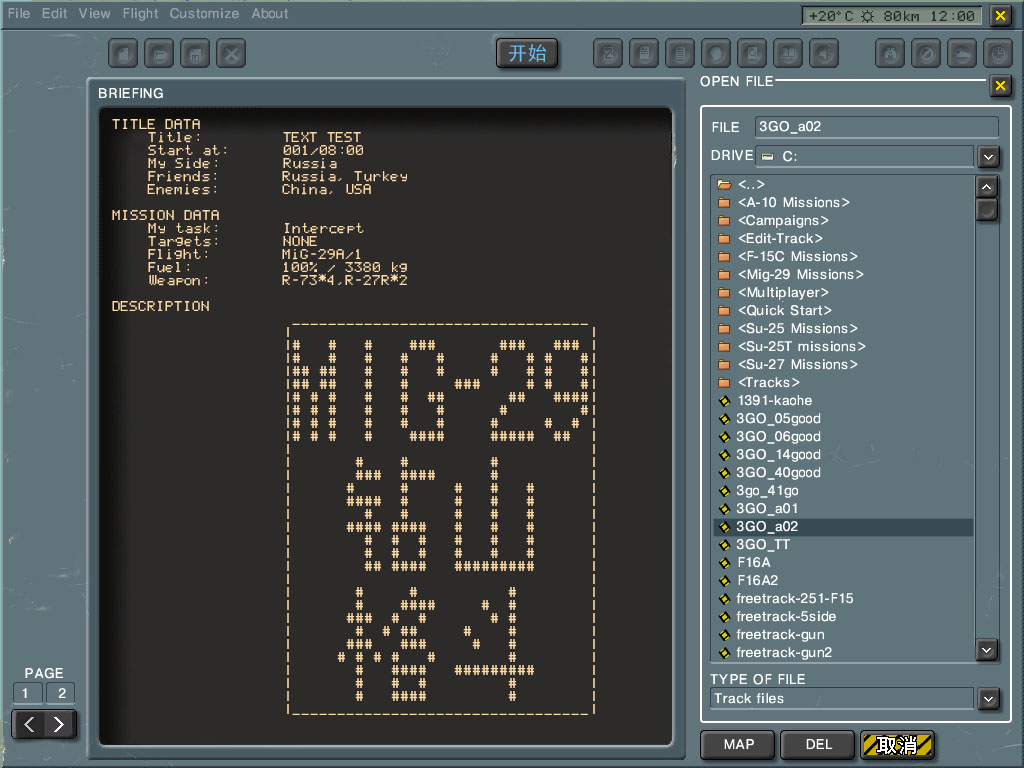This screenshot has height=768, width=1024.
Task: Click the clock toolbar icon
Action: [x=996, y=53]
